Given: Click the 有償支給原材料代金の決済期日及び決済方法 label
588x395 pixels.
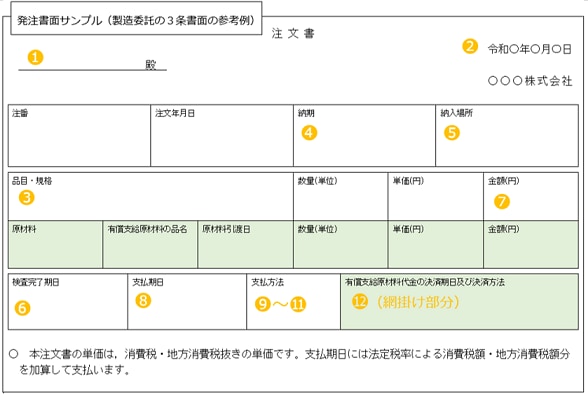Looking at the screenshot, I should [x=425, y=282].
